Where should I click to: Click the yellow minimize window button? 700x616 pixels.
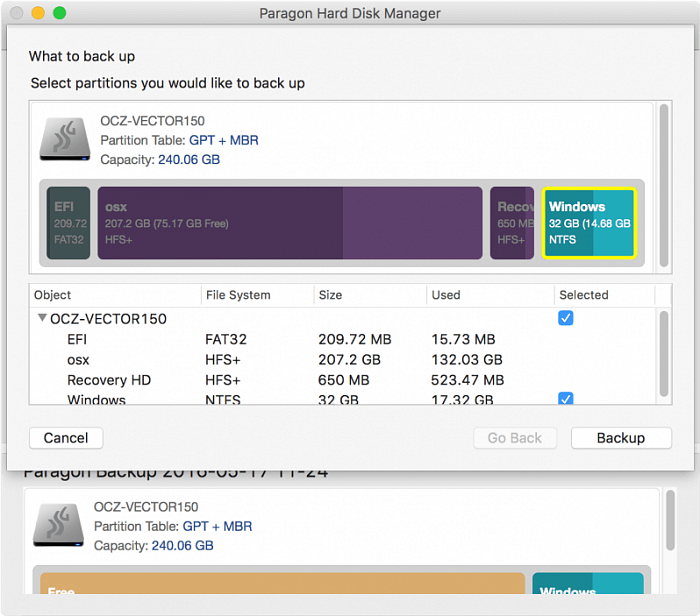pos(38,13)
